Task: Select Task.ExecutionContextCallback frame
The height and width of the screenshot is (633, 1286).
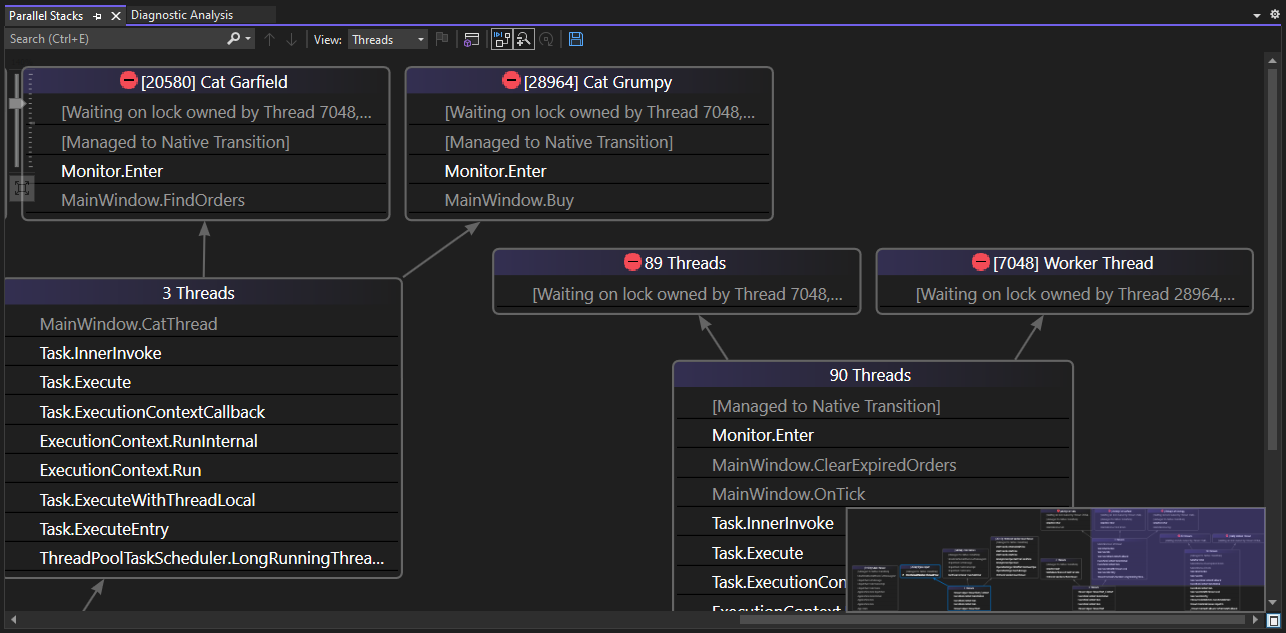Action: pos(201,412)
